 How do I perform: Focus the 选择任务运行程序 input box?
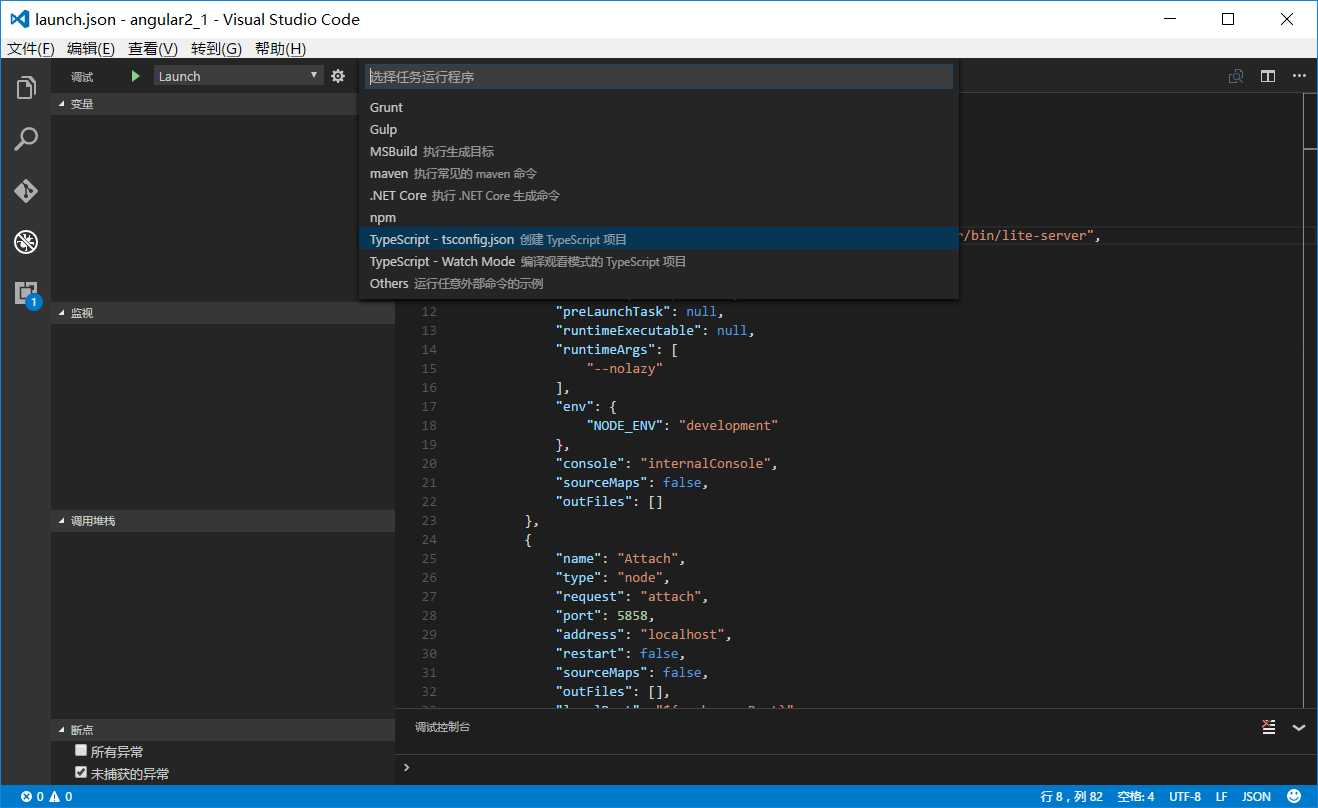(659, 77)
